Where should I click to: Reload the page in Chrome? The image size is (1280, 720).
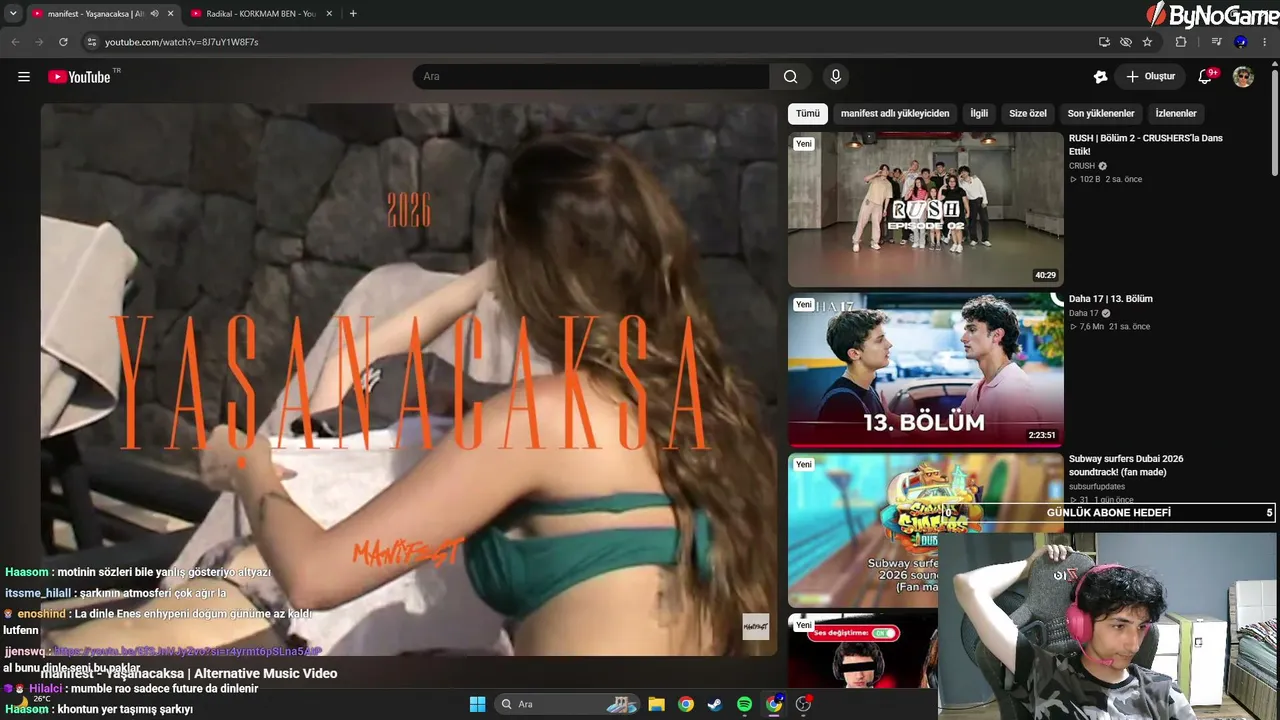point(63,42)
